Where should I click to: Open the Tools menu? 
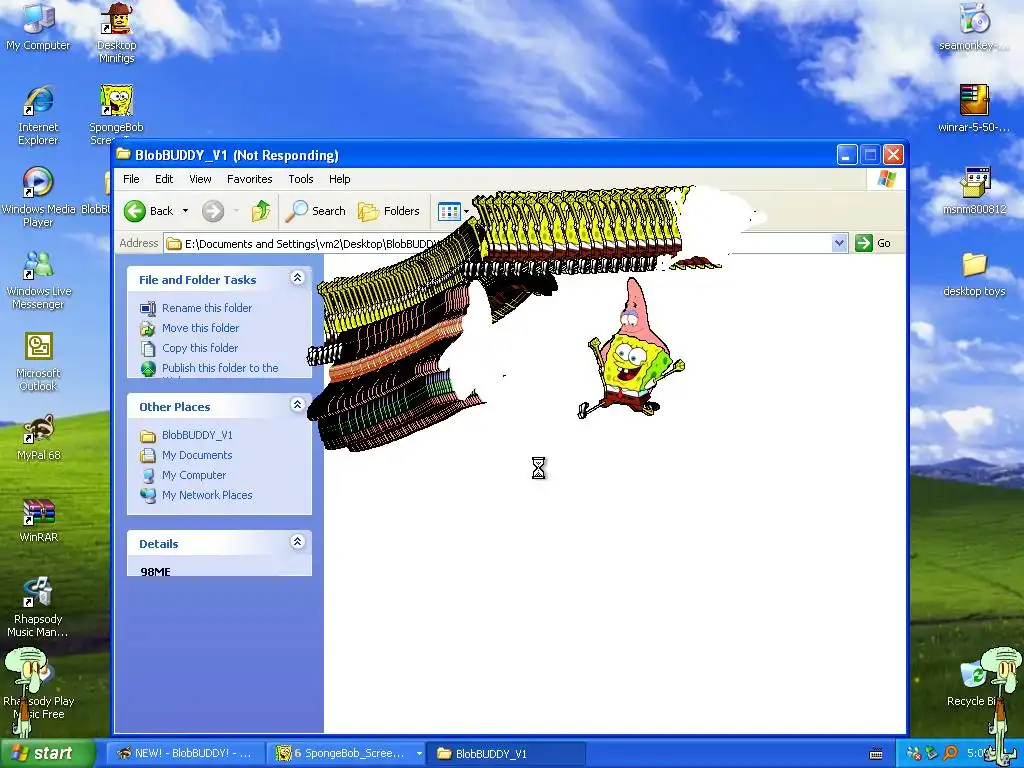[301, 179]
